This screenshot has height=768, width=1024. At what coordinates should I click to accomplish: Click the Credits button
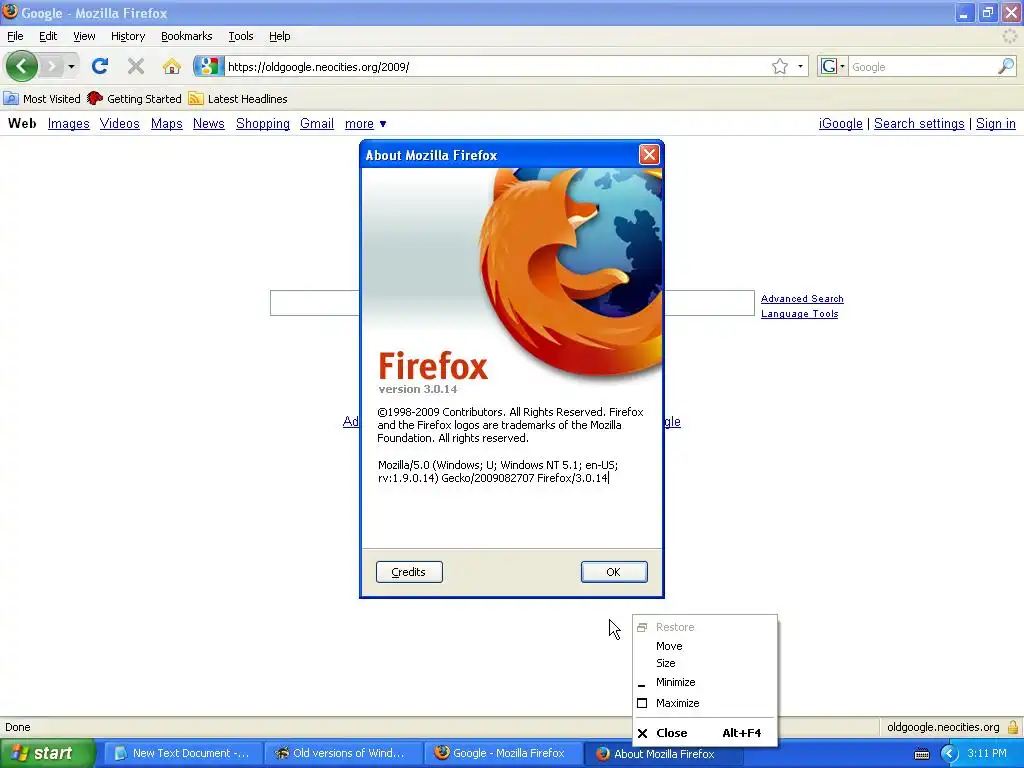(409, 572)
